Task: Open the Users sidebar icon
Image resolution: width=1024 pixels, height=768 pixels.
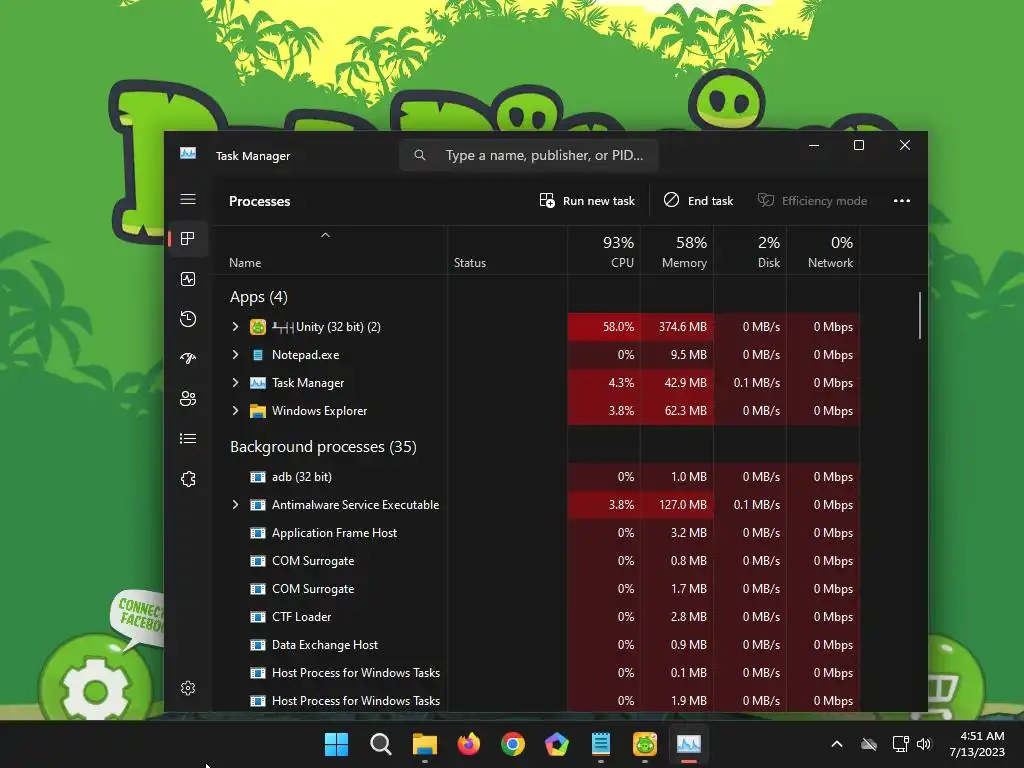Action: tap(188, 398)
